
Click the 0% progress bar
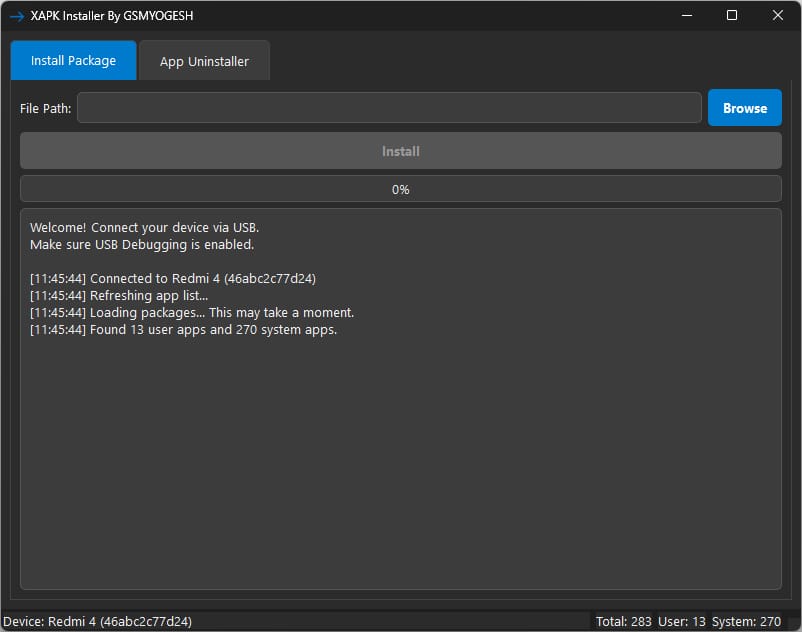pyautogui.click(x=400, y=189)
